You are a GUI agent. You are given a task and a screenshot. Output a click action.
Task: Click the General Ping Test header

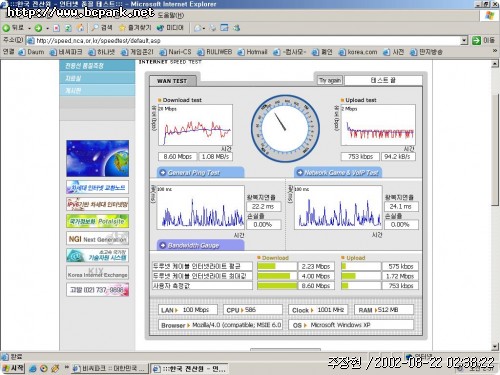coord(200,173)
